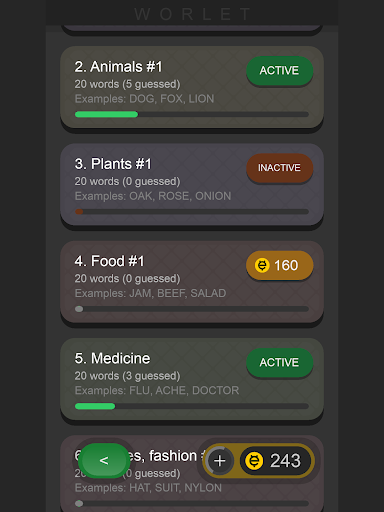
Task: Open the Medicine category card
Action: [x=192, y=379]
